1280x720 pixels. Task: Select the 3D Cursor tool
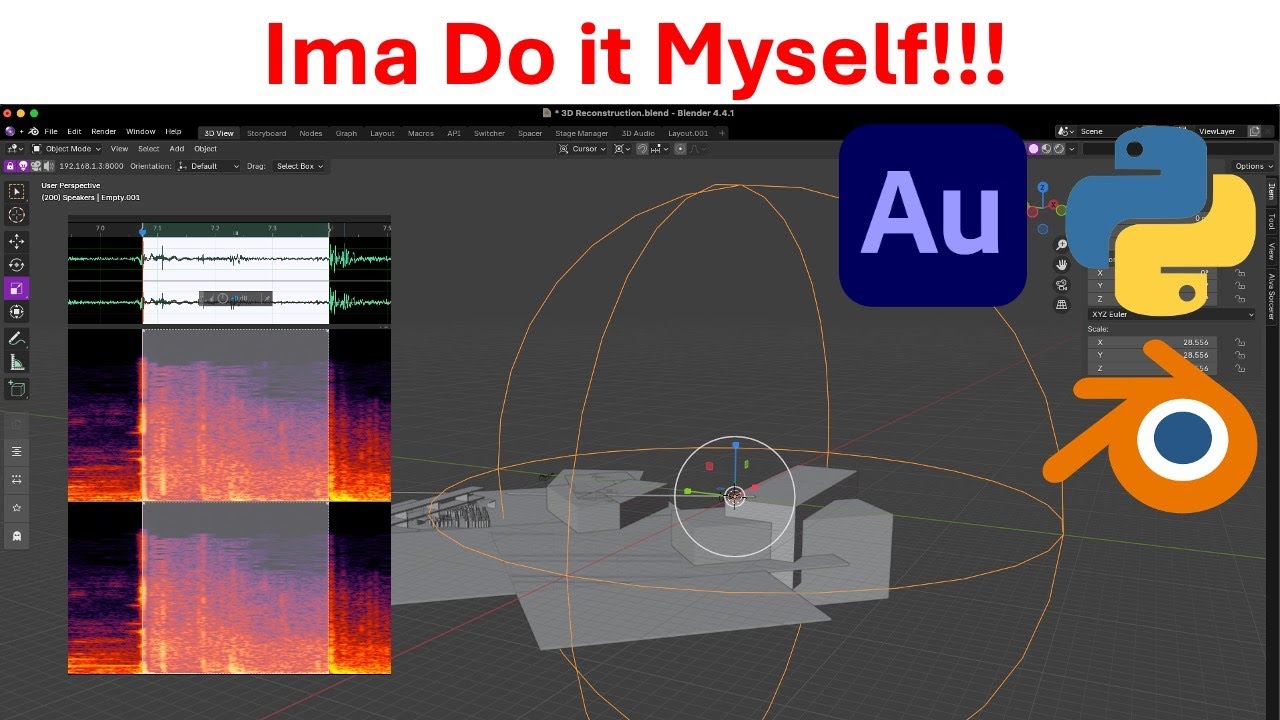point(17,215)
